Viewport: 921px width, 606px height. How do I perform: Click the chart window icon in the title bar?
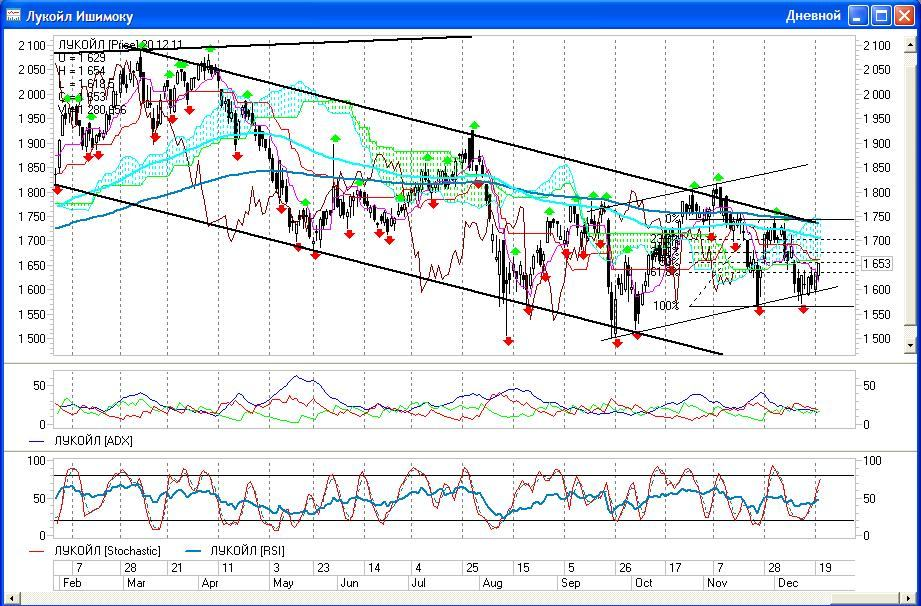(x=13, y=16)
